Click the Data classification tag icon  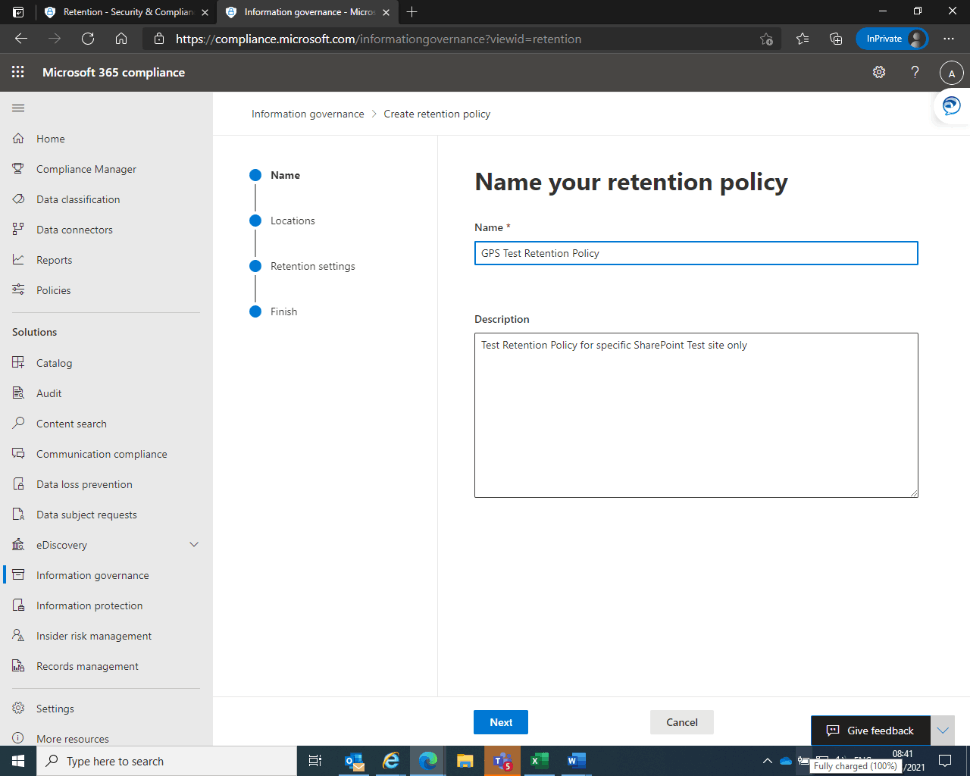pyautogui.click(x=19, y=199)
